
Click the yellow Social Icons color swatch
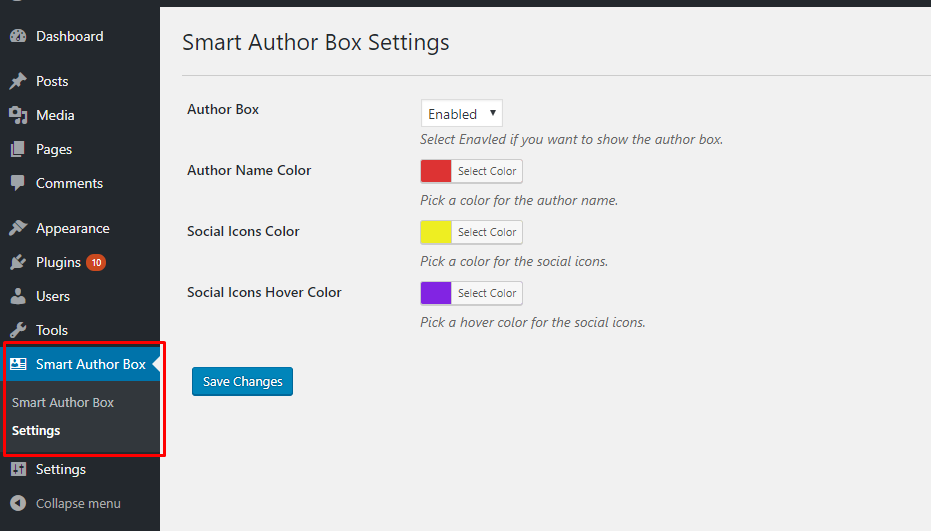436,232
